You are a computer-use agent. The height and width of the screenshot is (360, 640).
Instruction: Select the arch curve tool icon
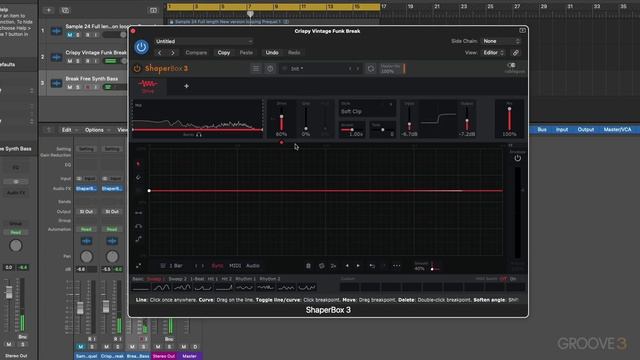click(138, 226)
